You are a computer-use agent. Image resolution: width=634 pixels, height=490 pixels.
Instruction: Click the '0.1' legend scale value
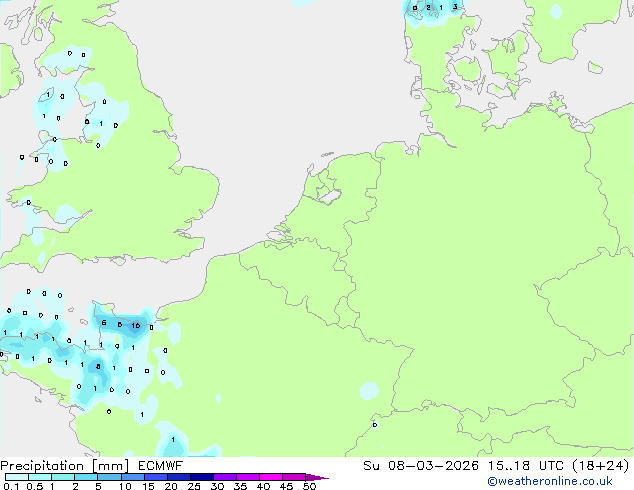[x=11, y=486]
